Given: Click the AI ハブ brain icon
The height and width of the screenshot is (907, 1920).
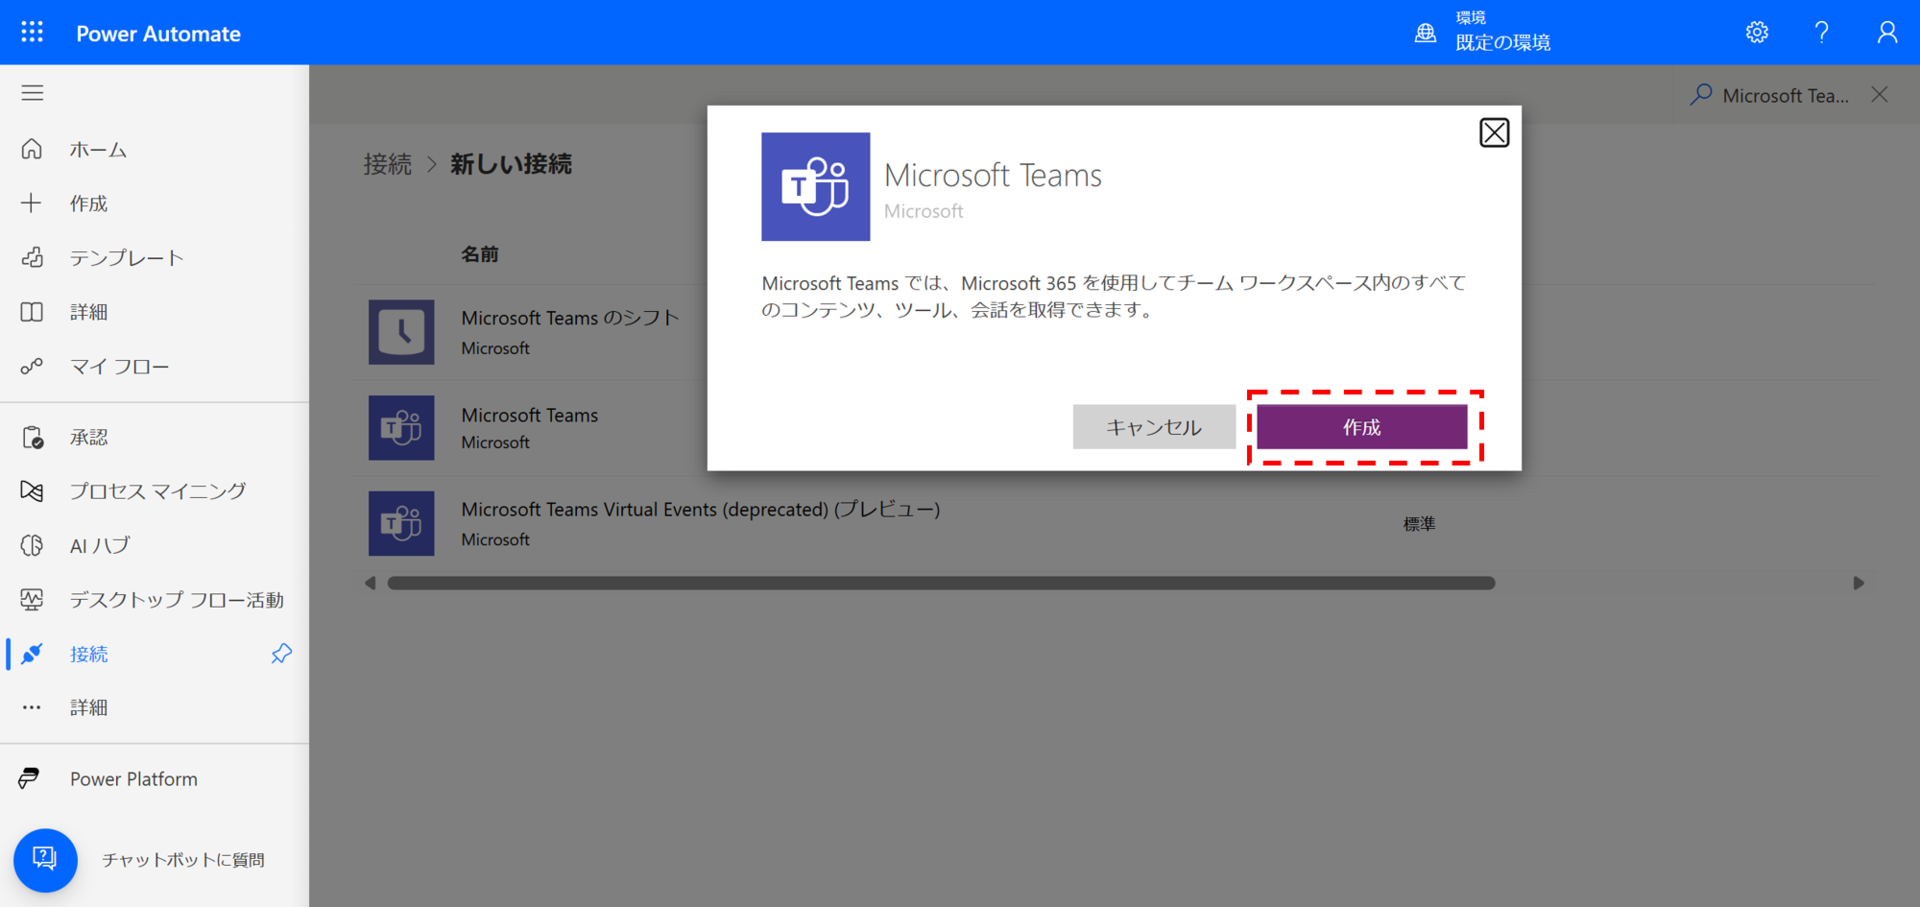Looking at the screenshot, I should tap(32, 545).
